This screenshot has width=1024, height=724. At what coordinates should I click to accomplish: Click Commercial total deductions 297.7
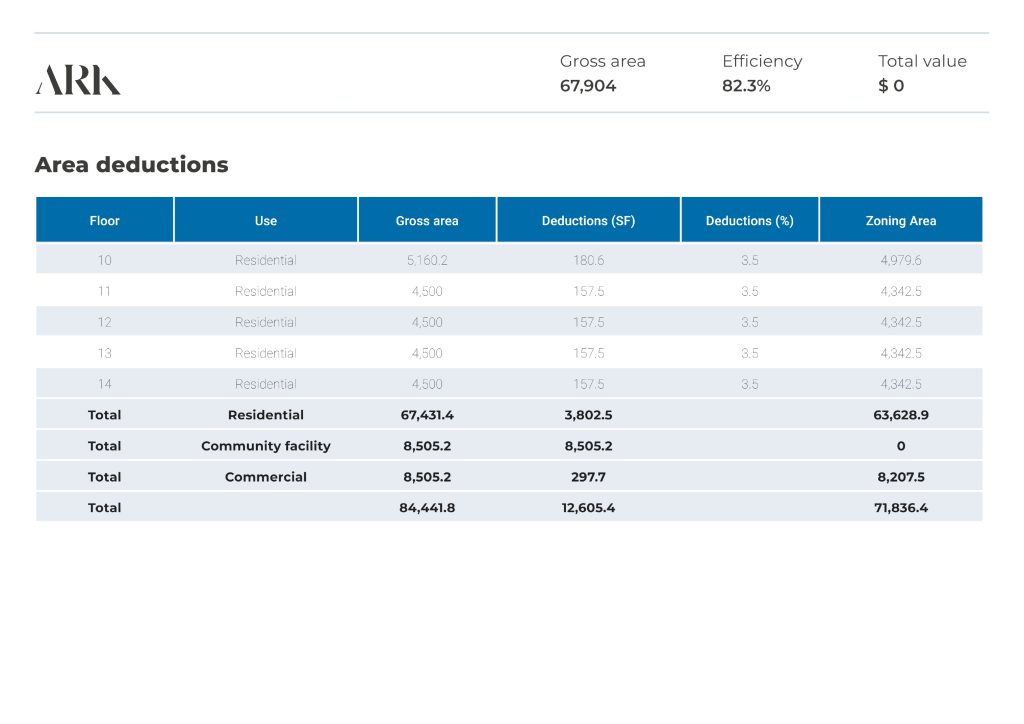588,477
